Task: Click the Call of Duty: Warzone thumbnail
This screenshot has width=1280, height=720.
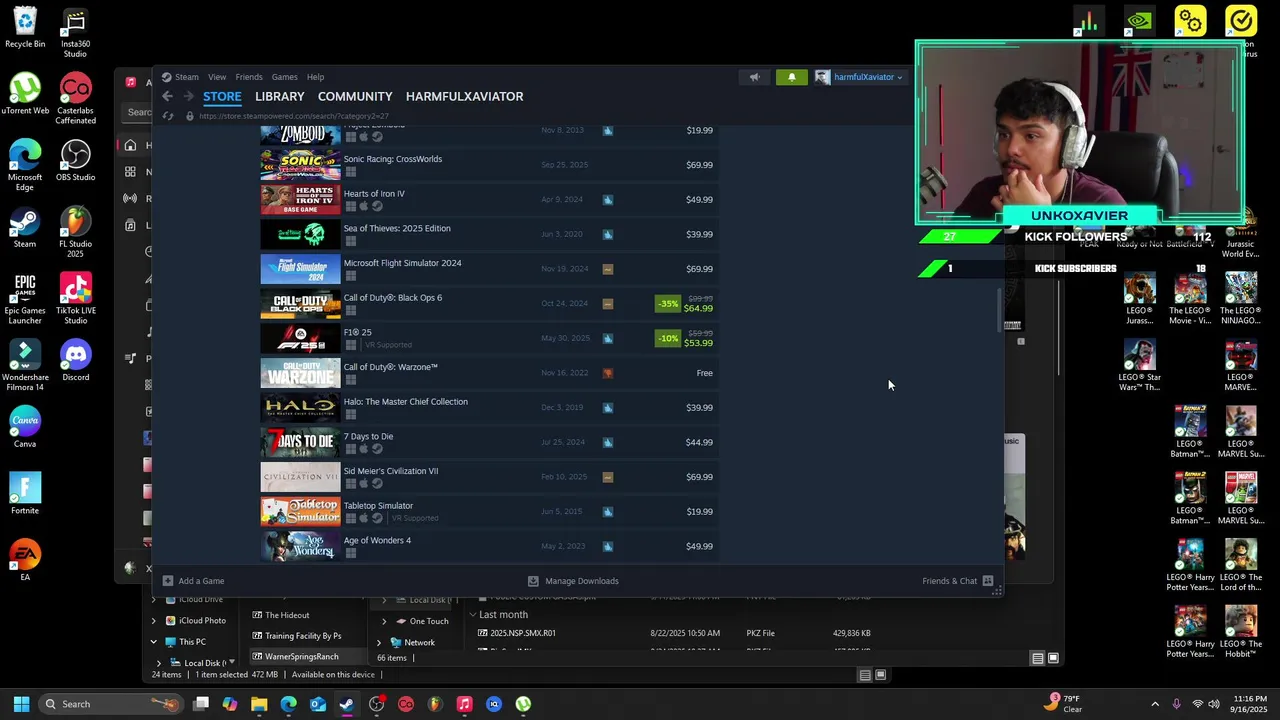Action: pyautogui.click(x=300, y=373)
